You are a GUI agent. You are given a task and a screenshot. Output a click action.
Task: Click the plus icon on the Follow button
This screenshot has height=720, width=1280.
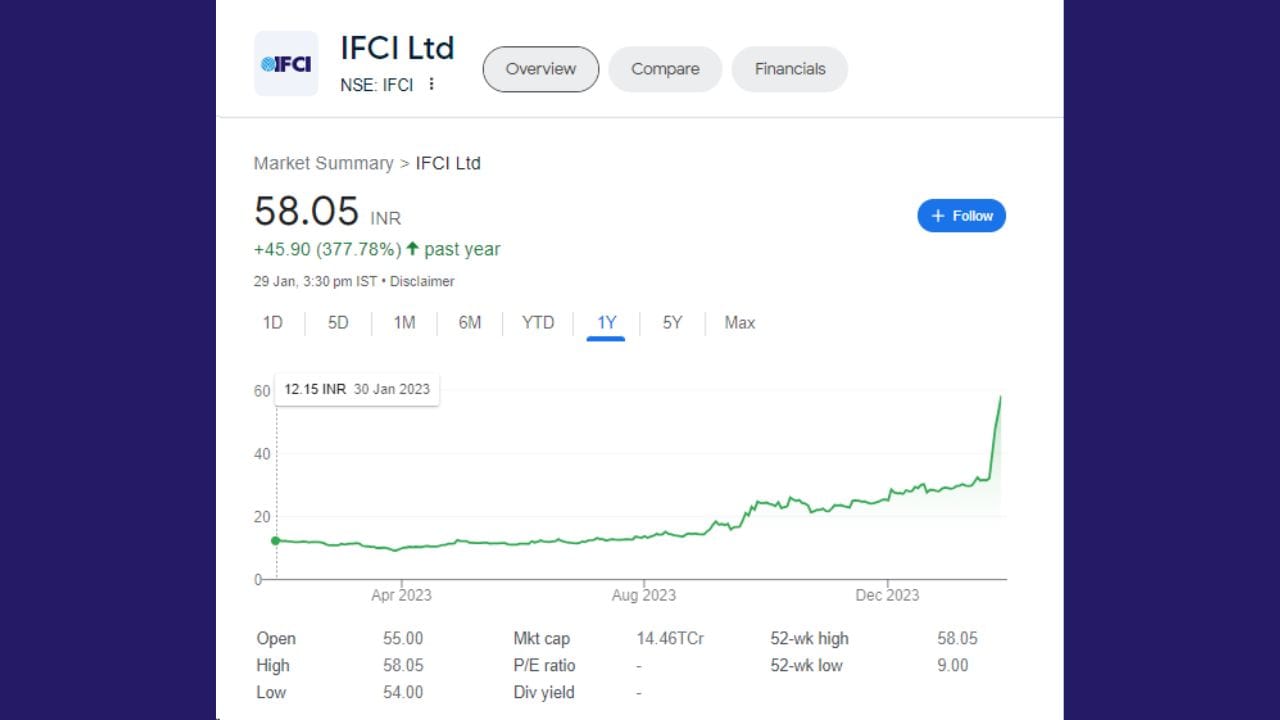[x=937, y=215]
